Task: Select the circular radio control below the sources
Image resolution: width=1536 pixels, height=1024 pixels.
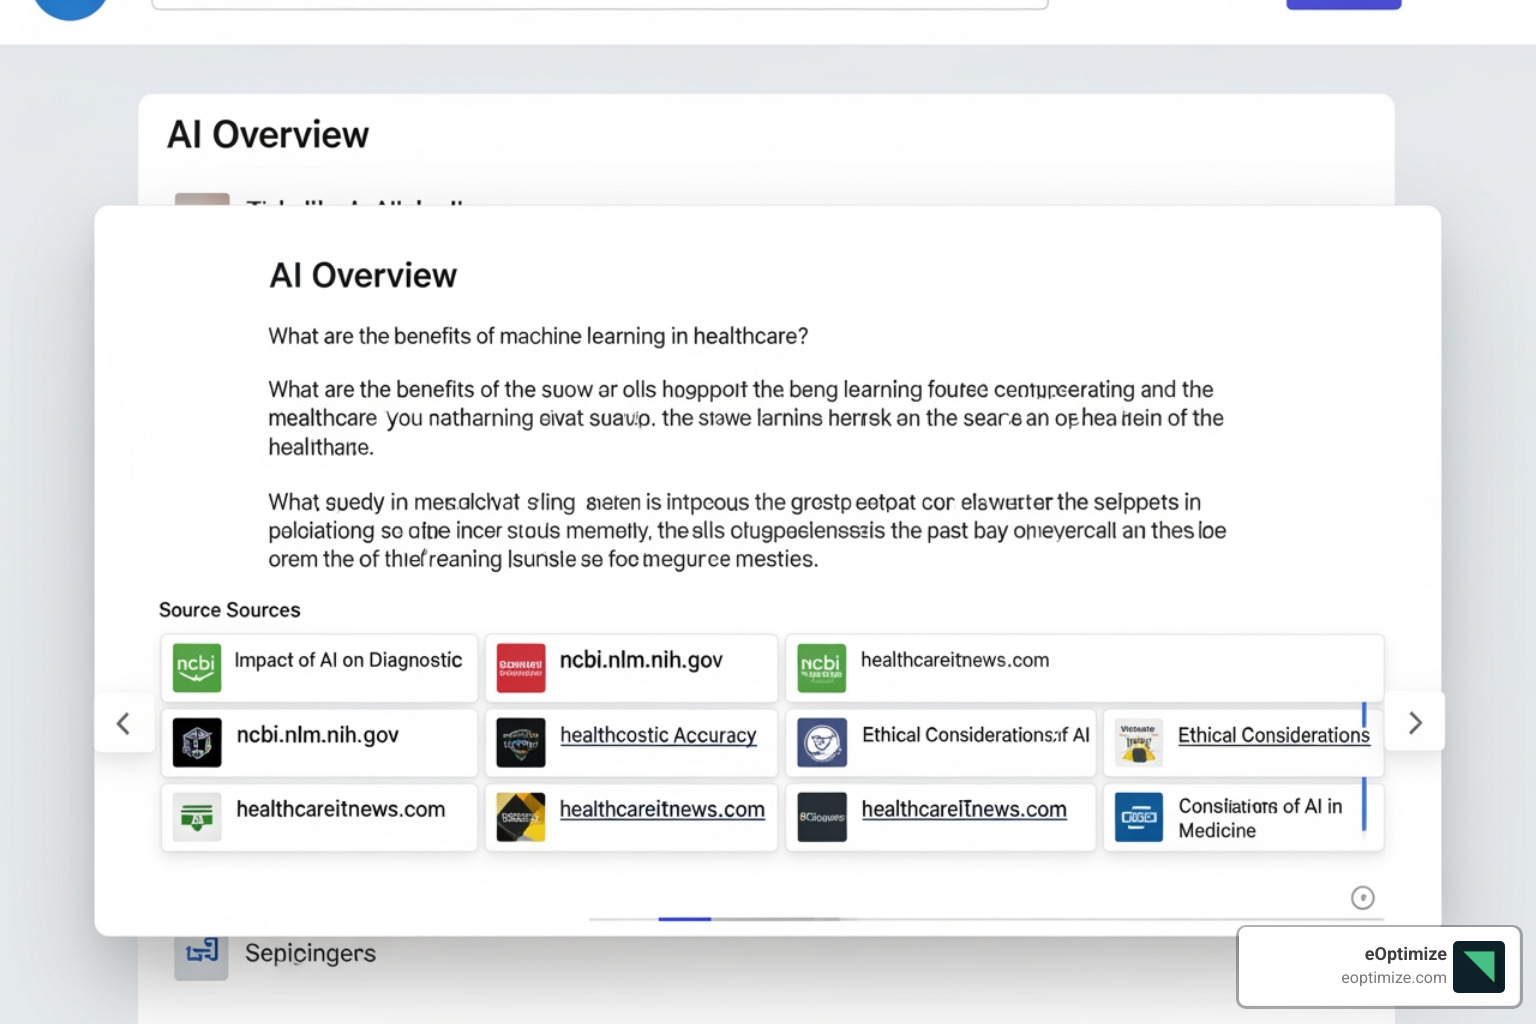Action: pyautogui.click(x=1363, y=898)
